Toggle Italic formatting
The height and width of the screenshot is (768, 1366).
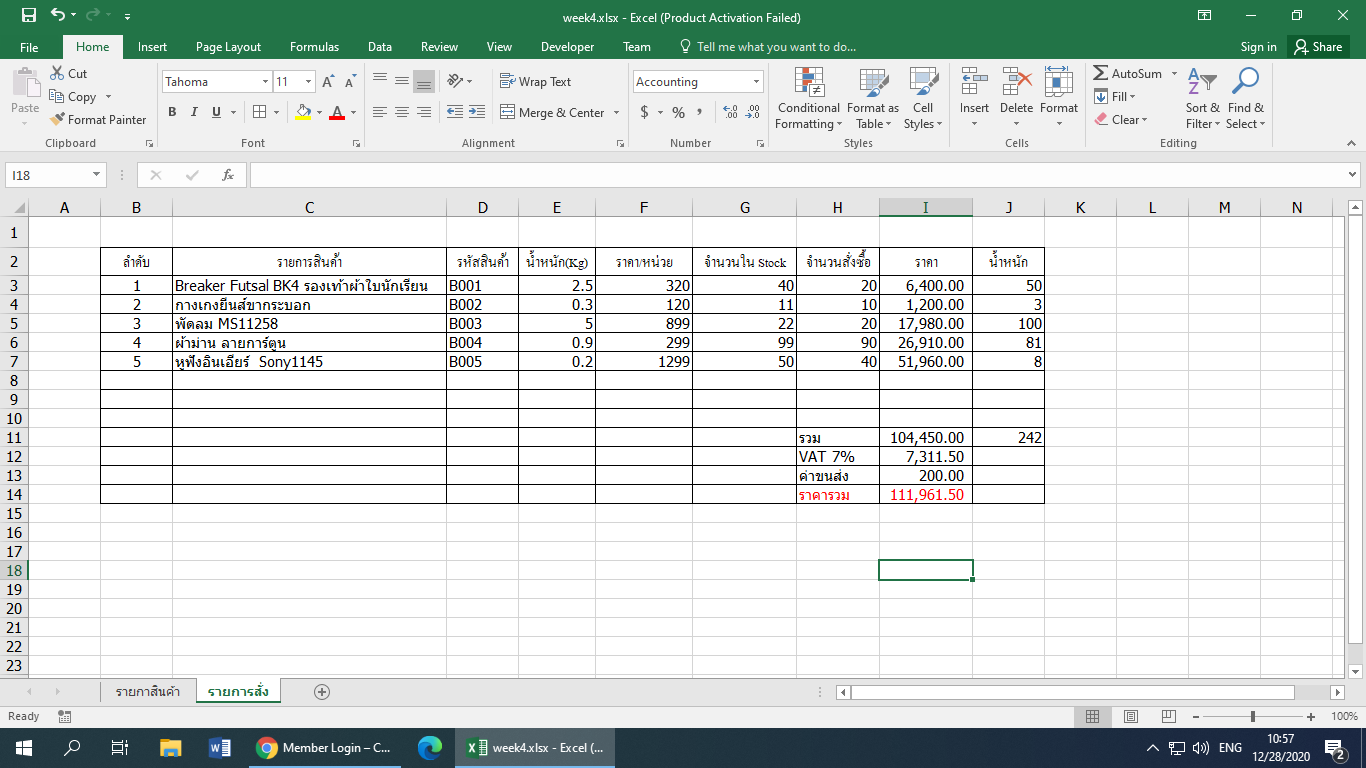point(194,113)
